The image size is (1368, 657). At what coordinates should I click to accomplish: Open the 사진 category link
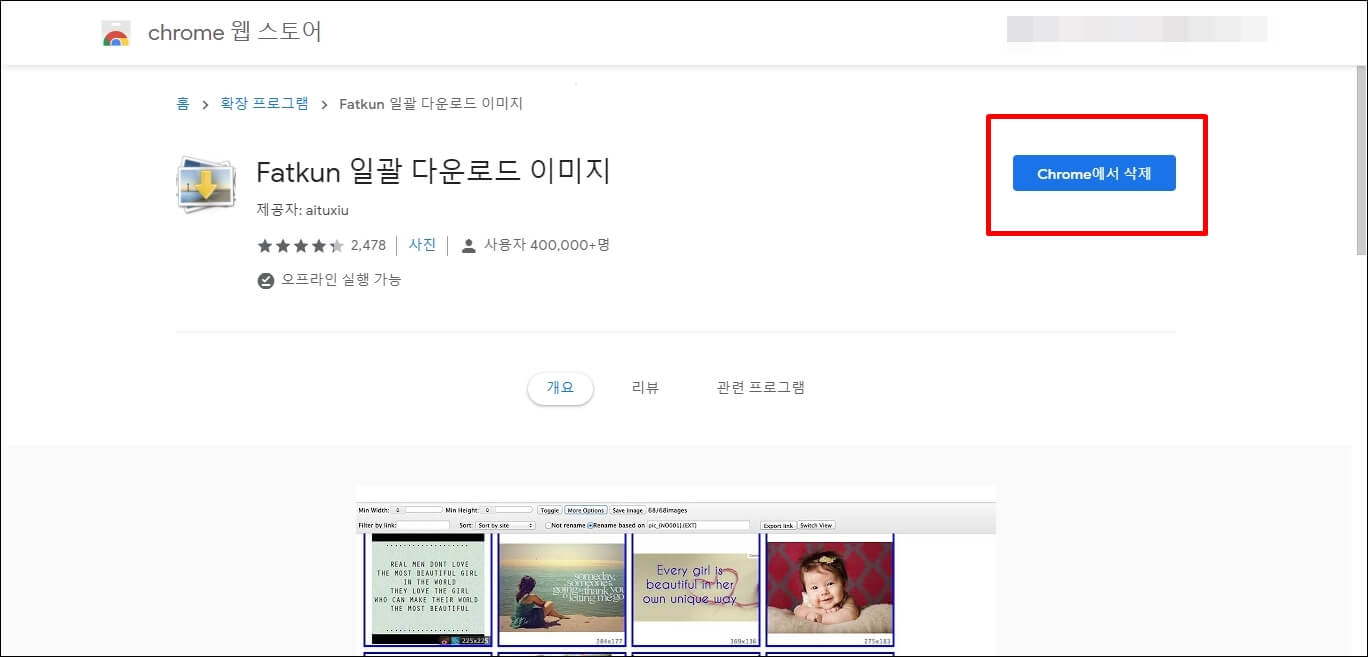[x=422, y=245]
